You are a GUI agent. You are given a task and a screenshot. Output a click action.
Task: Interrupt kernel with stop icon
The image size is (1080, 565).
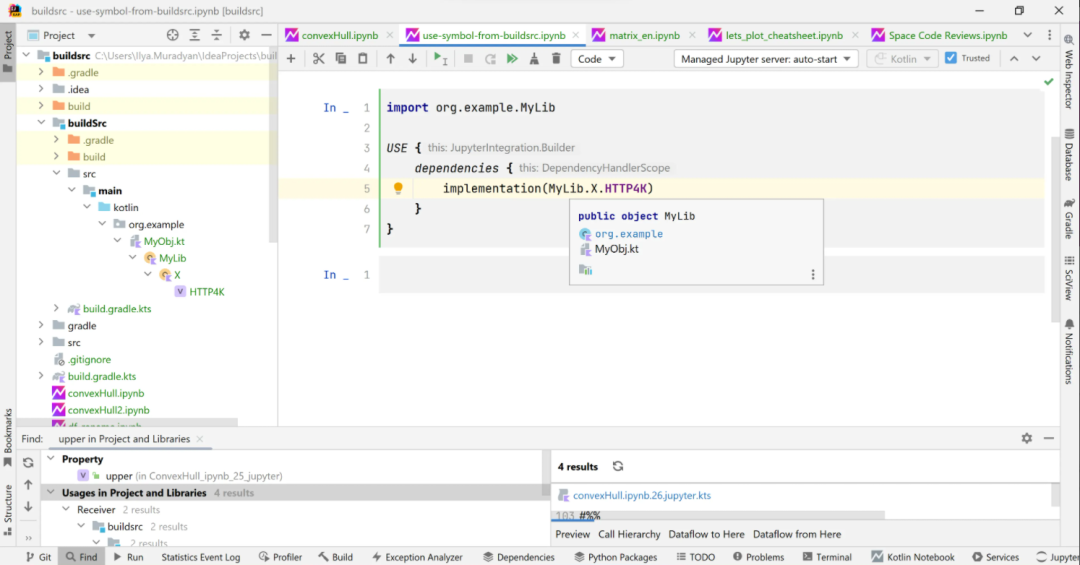[468, 59]
